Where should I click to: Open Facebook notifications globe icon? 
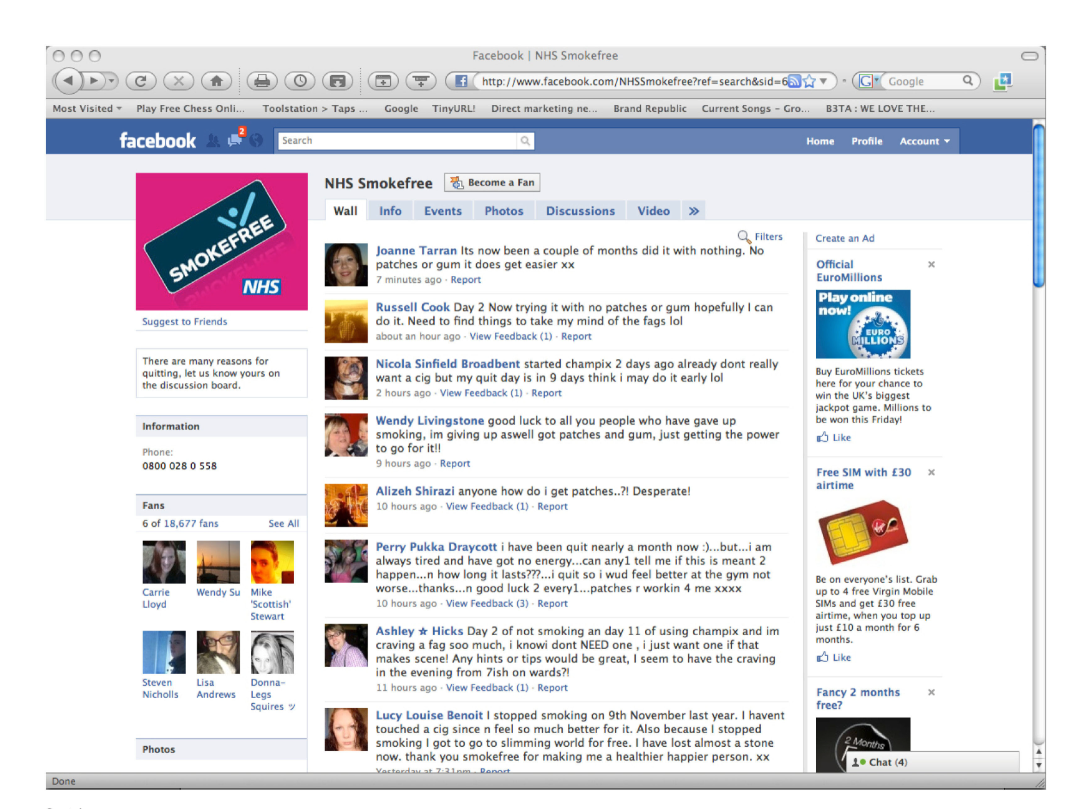point(257,141)
